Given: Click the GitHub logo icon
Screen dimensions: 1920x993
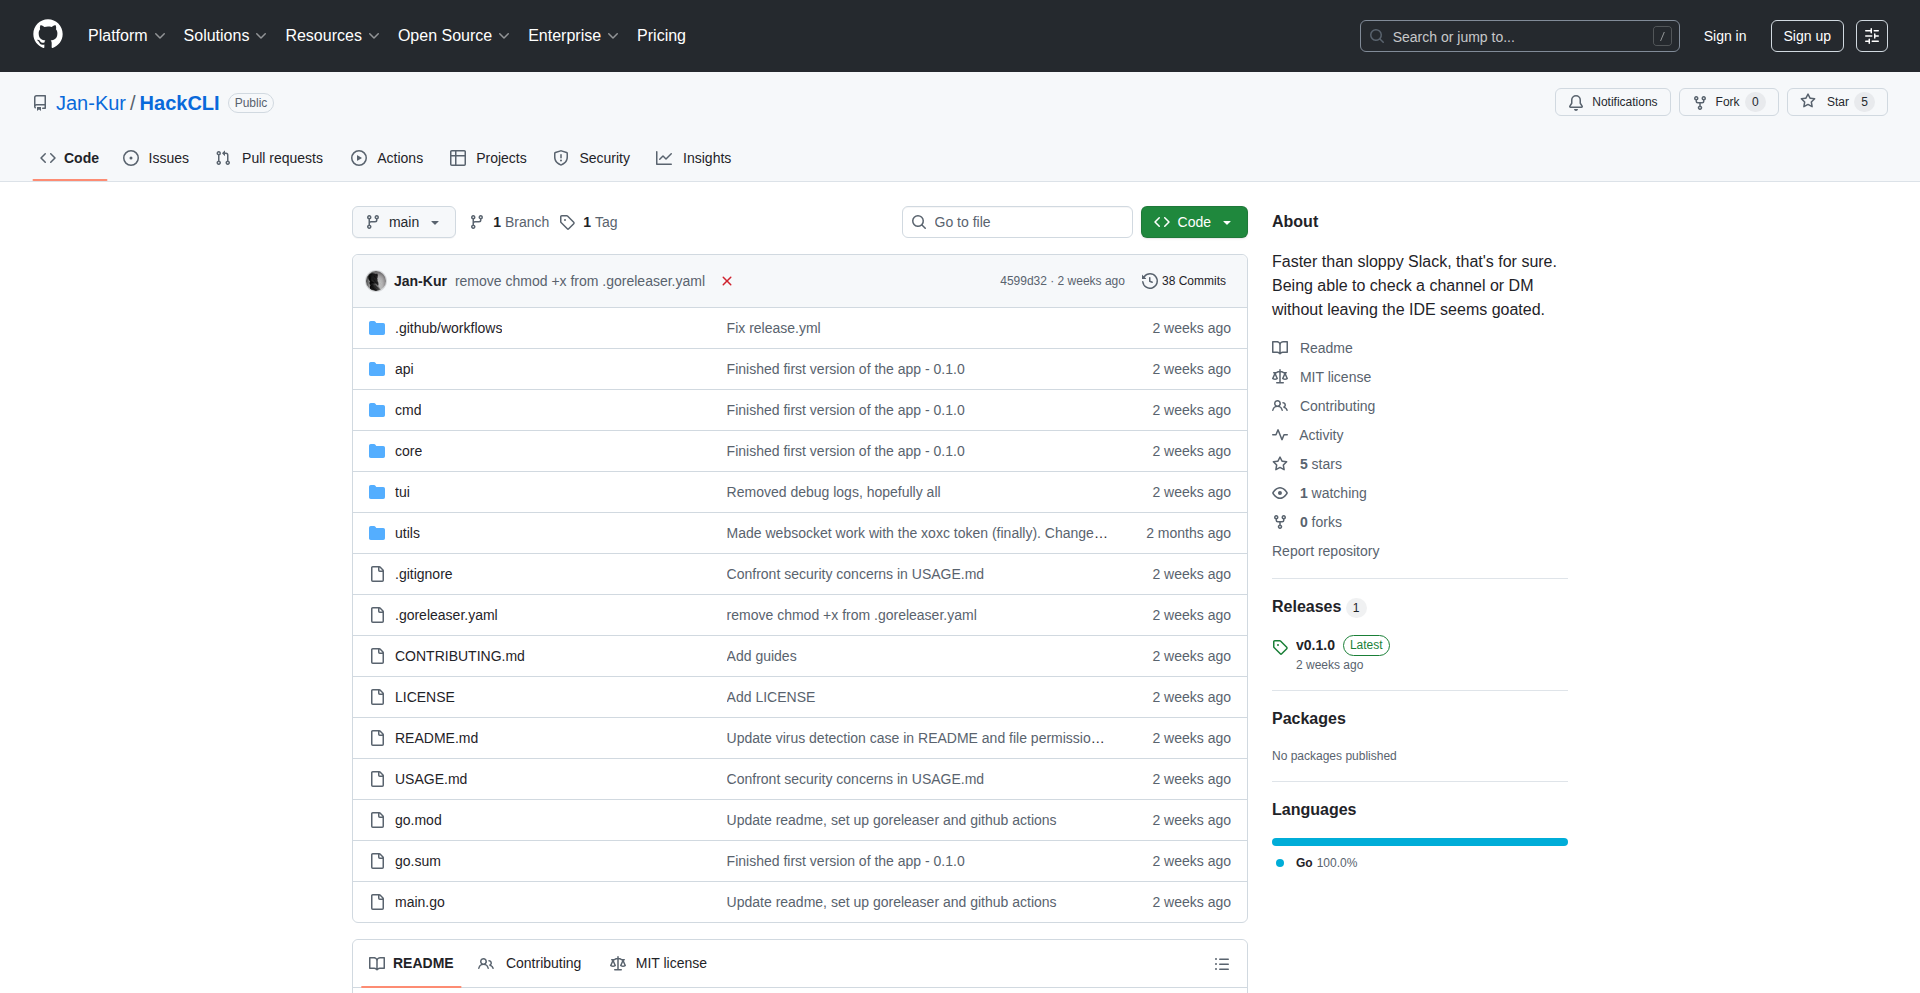Looking at the screenshot, I should tap(48, 35).
